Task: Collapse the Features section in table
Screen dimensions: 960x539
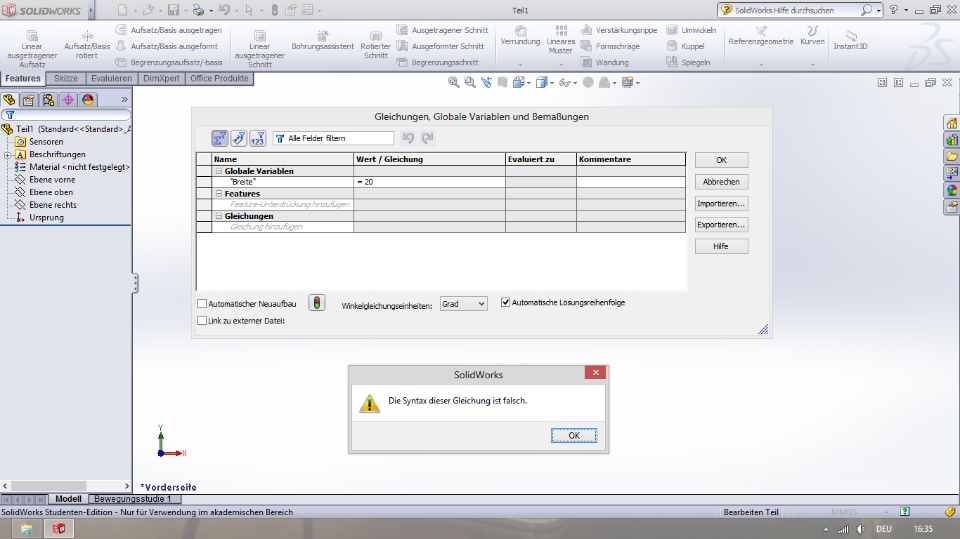Action: [219, 194]
